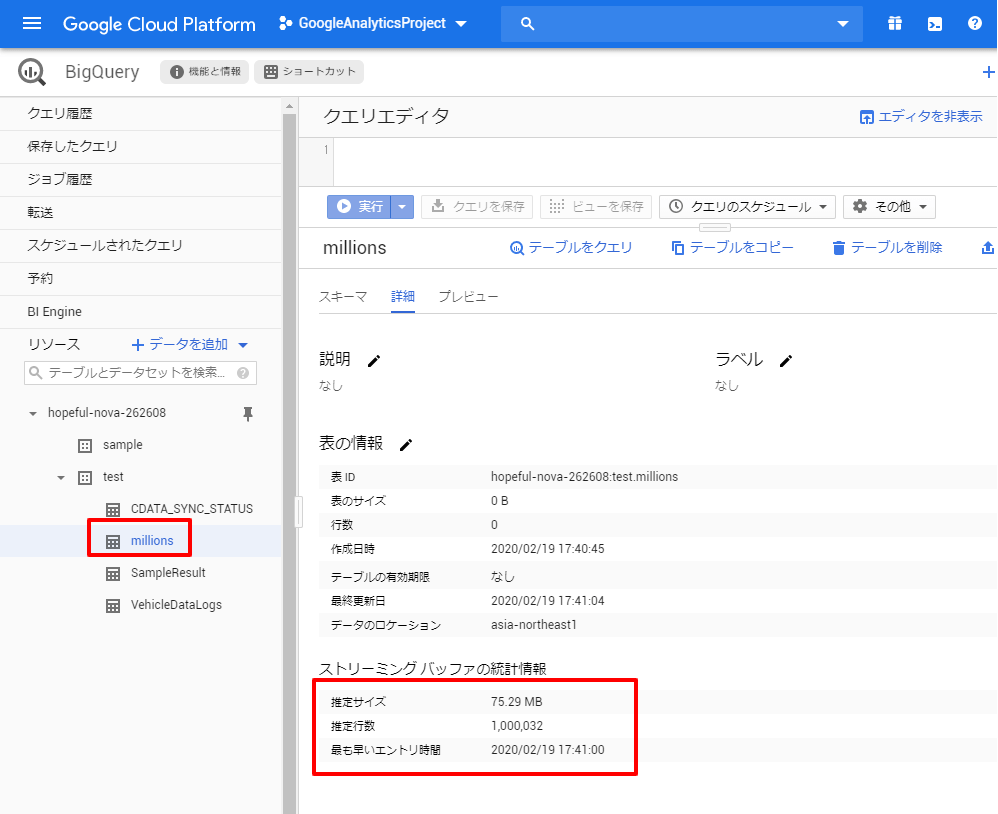The height and width of the screenshot is (814, 998).
Task: Select the sample dataset
Action: pos(123,446)
